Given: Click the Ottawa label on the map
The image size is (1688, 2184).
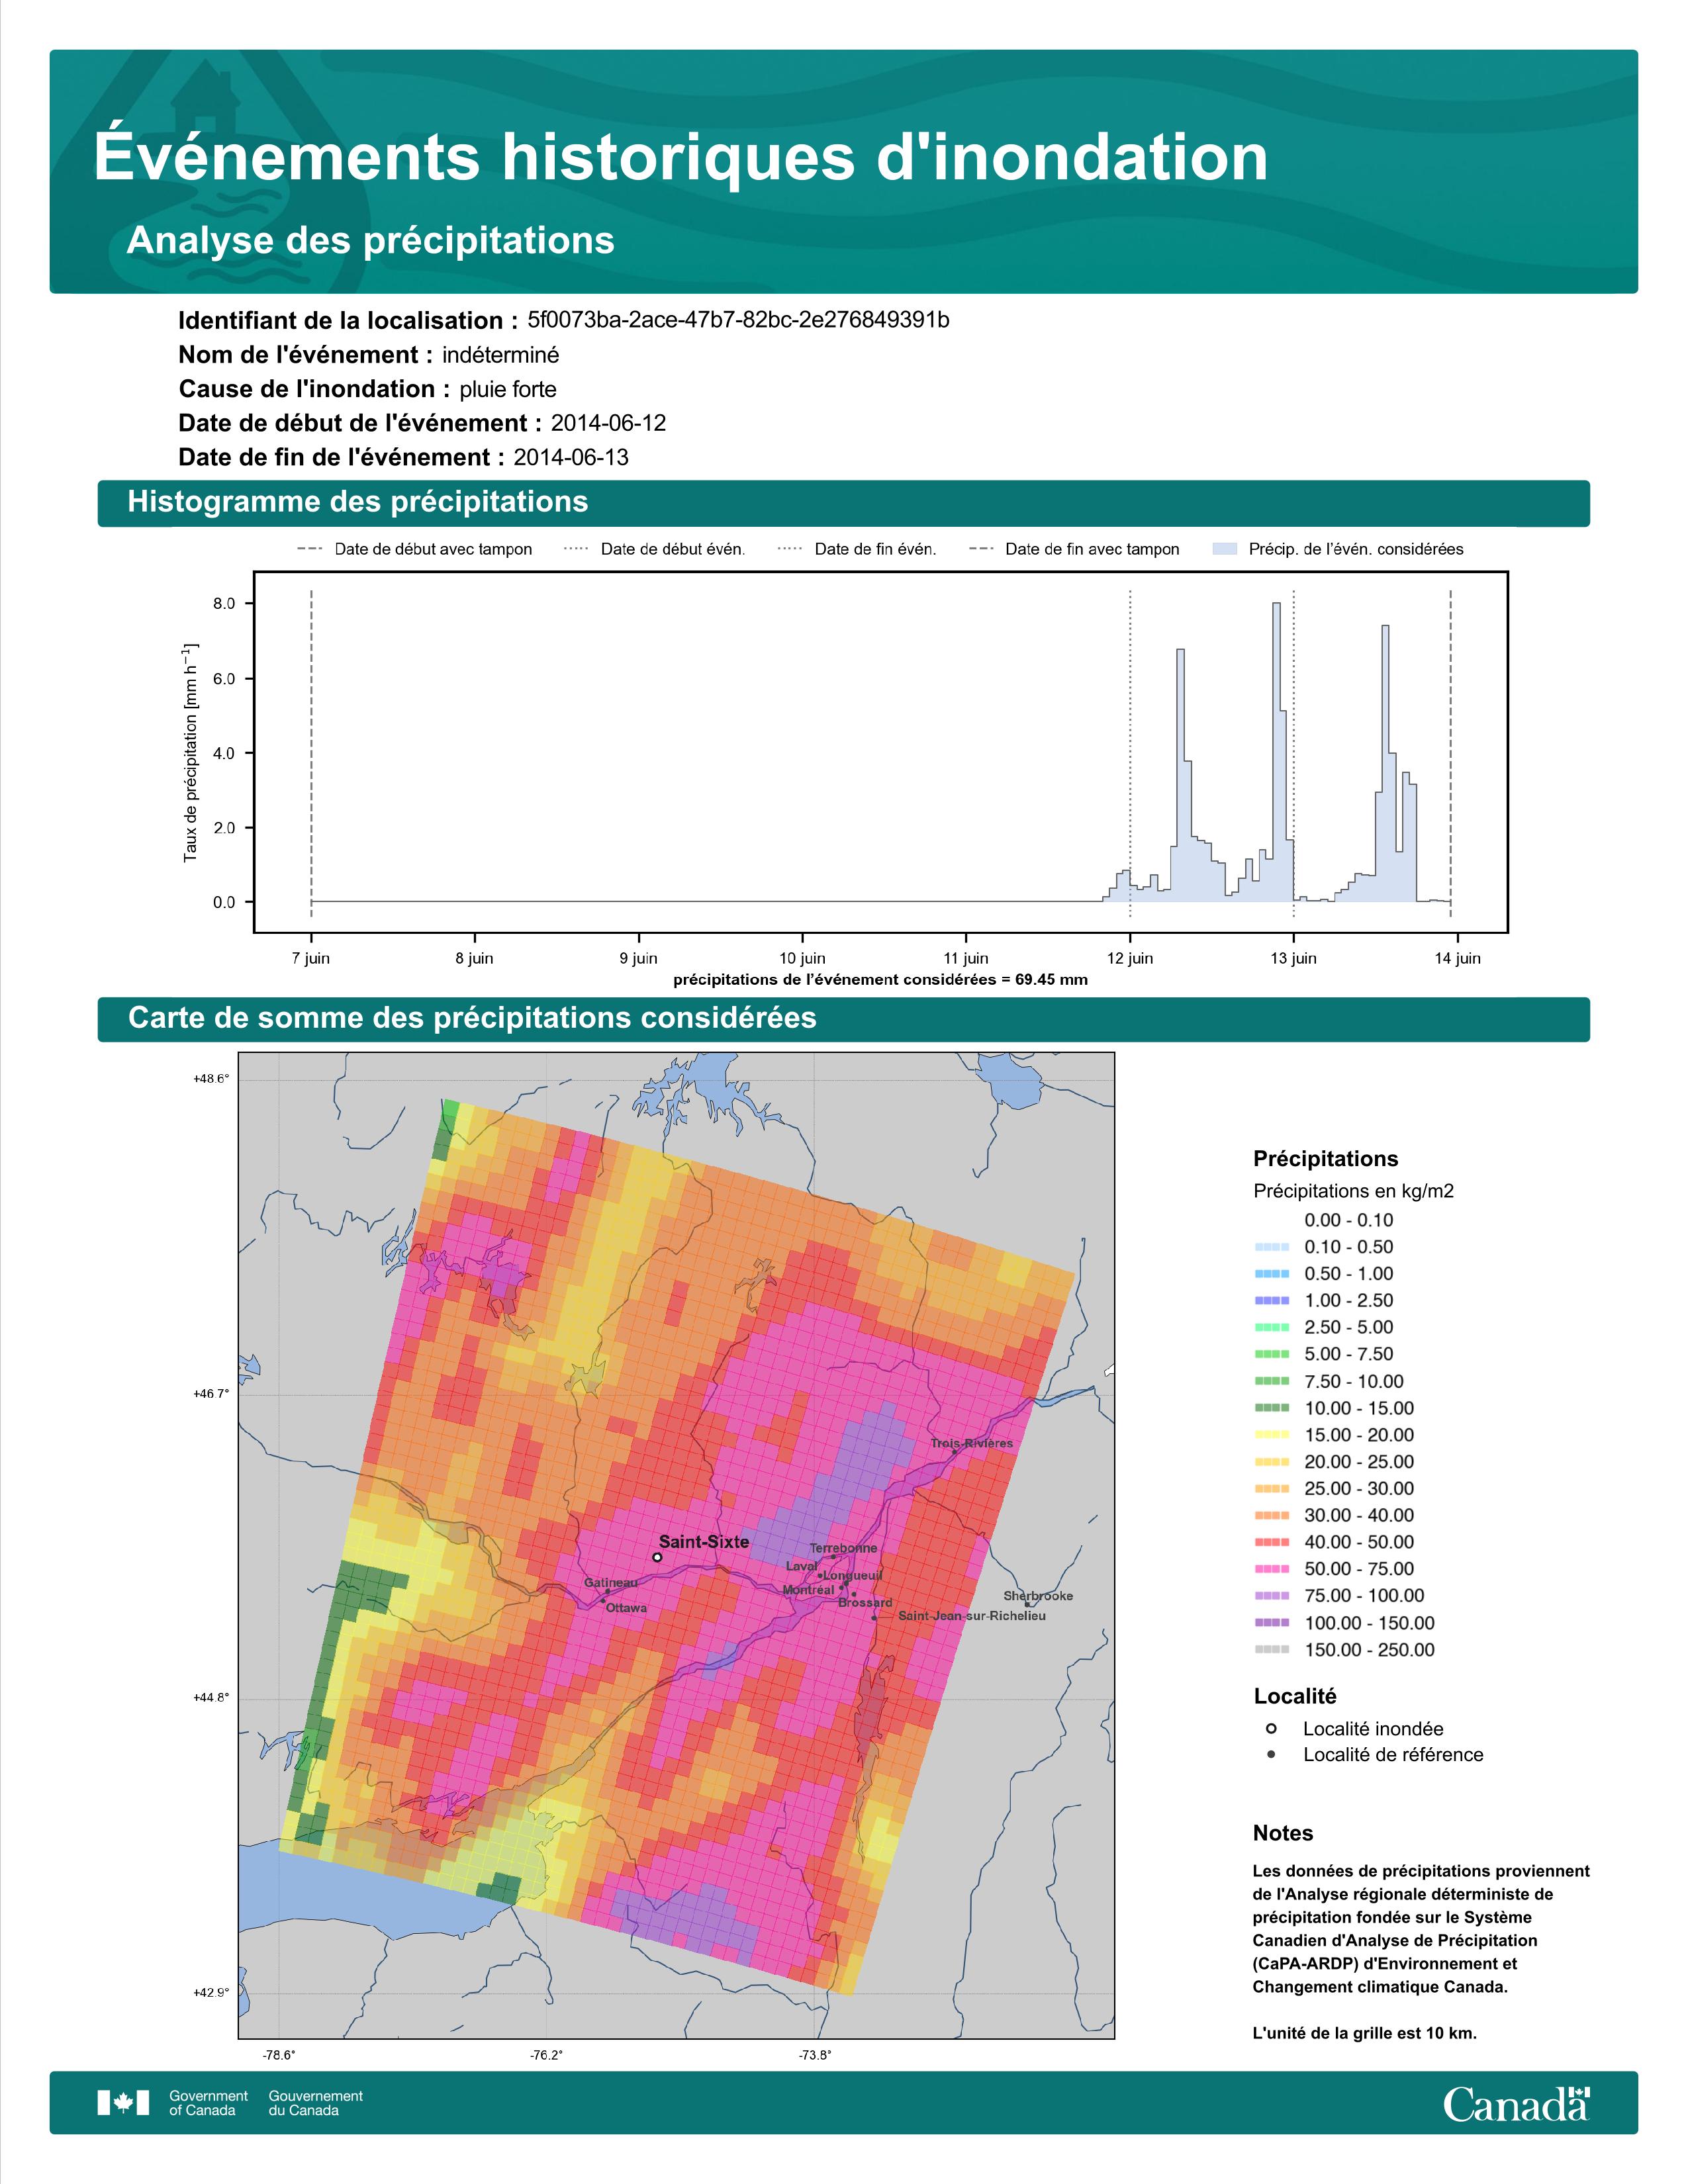Looking at the screenshot, I should pyautogui.click(x=626, y=1608).
